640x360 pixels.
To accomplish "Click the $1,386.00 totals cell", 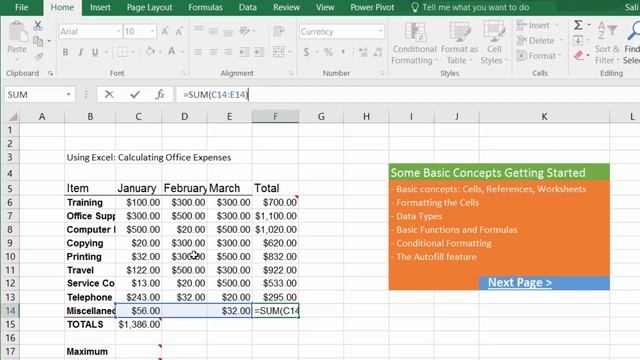I will coord(139,324).
